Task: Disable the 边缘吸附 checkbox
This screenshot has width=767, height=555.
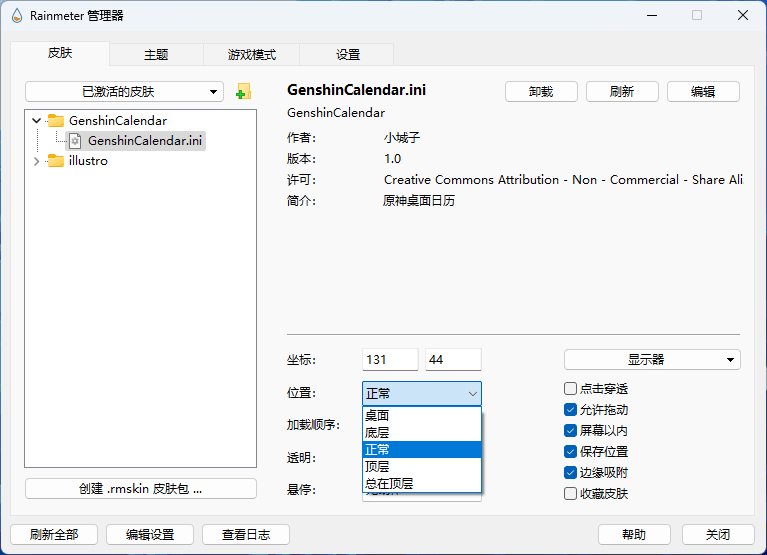Action: tap(570, 473)
